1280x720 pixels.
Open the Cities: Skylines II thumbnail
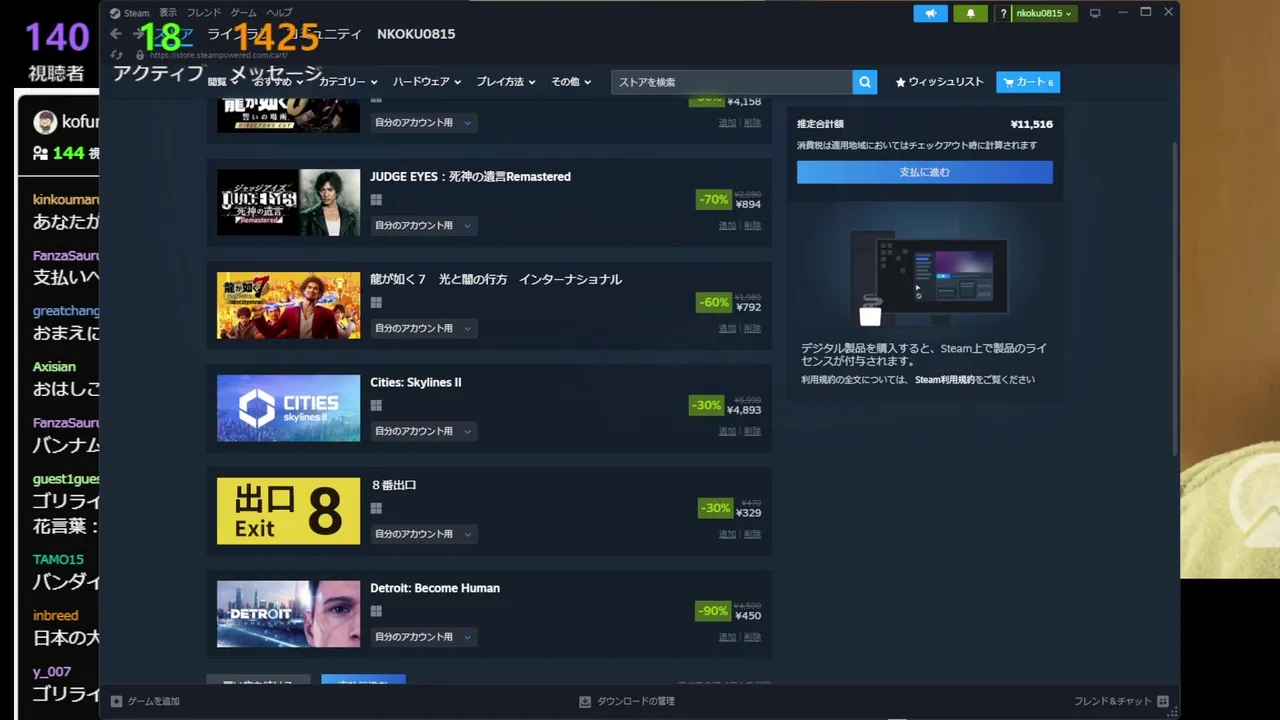click(288, 408)
